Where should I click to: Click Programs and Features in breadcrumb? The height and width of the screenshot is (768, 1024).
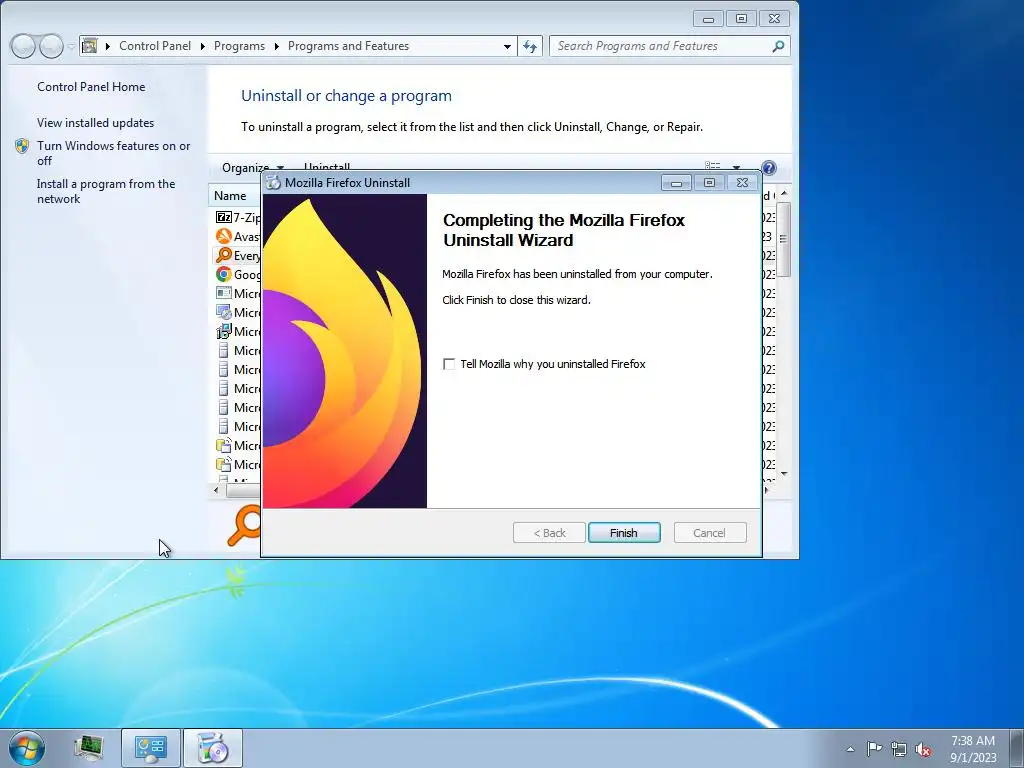pyautogui.click(x=348, y=46)
